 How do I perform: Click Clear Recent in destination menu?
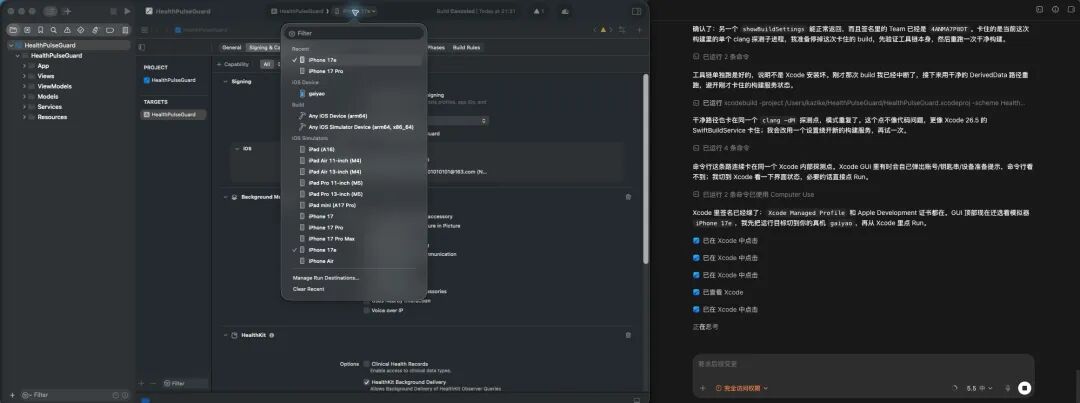click(x=309, y=289)
